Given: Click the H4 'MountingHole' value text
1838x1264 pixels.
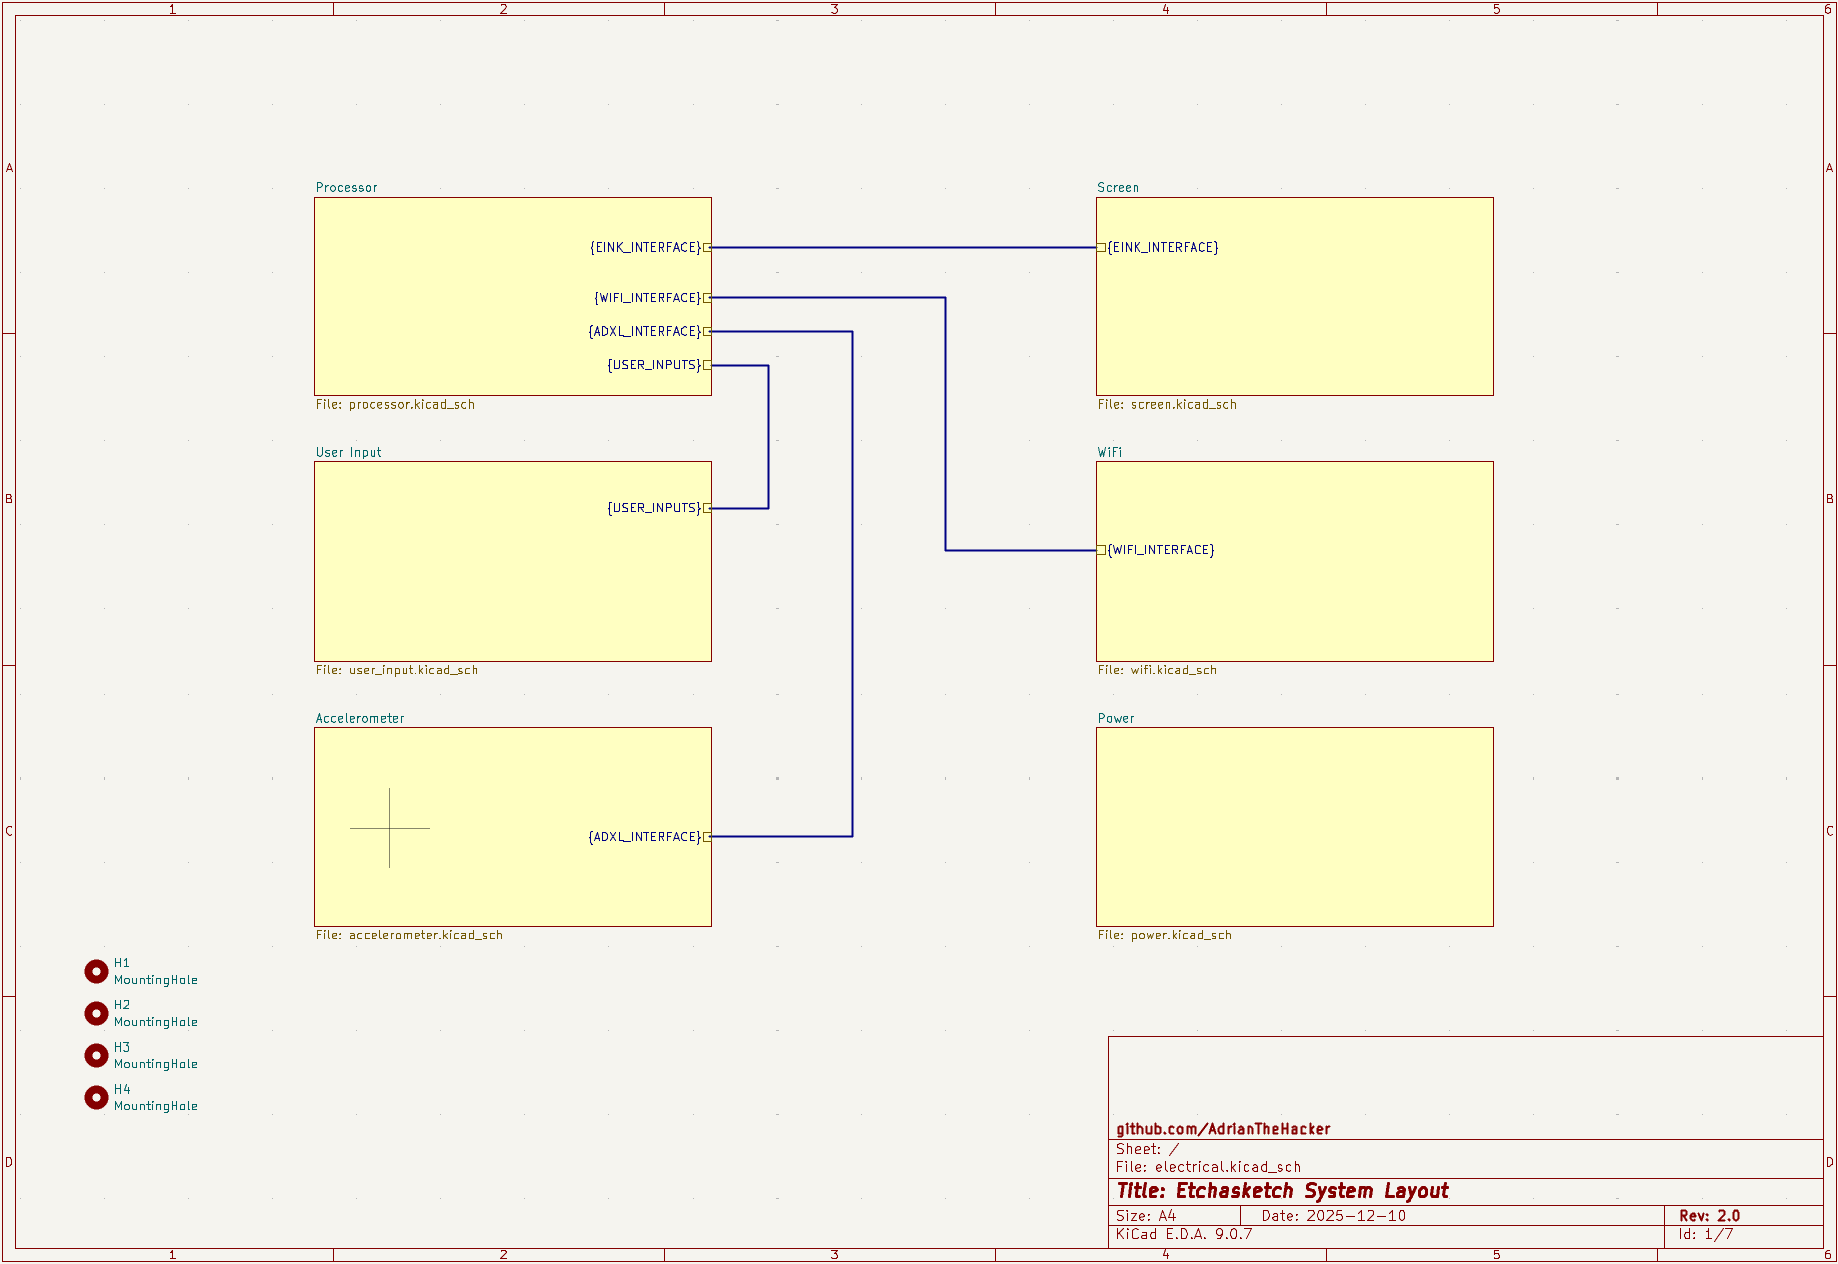Looking at the screenshot, I should (x=156, y=1106).
